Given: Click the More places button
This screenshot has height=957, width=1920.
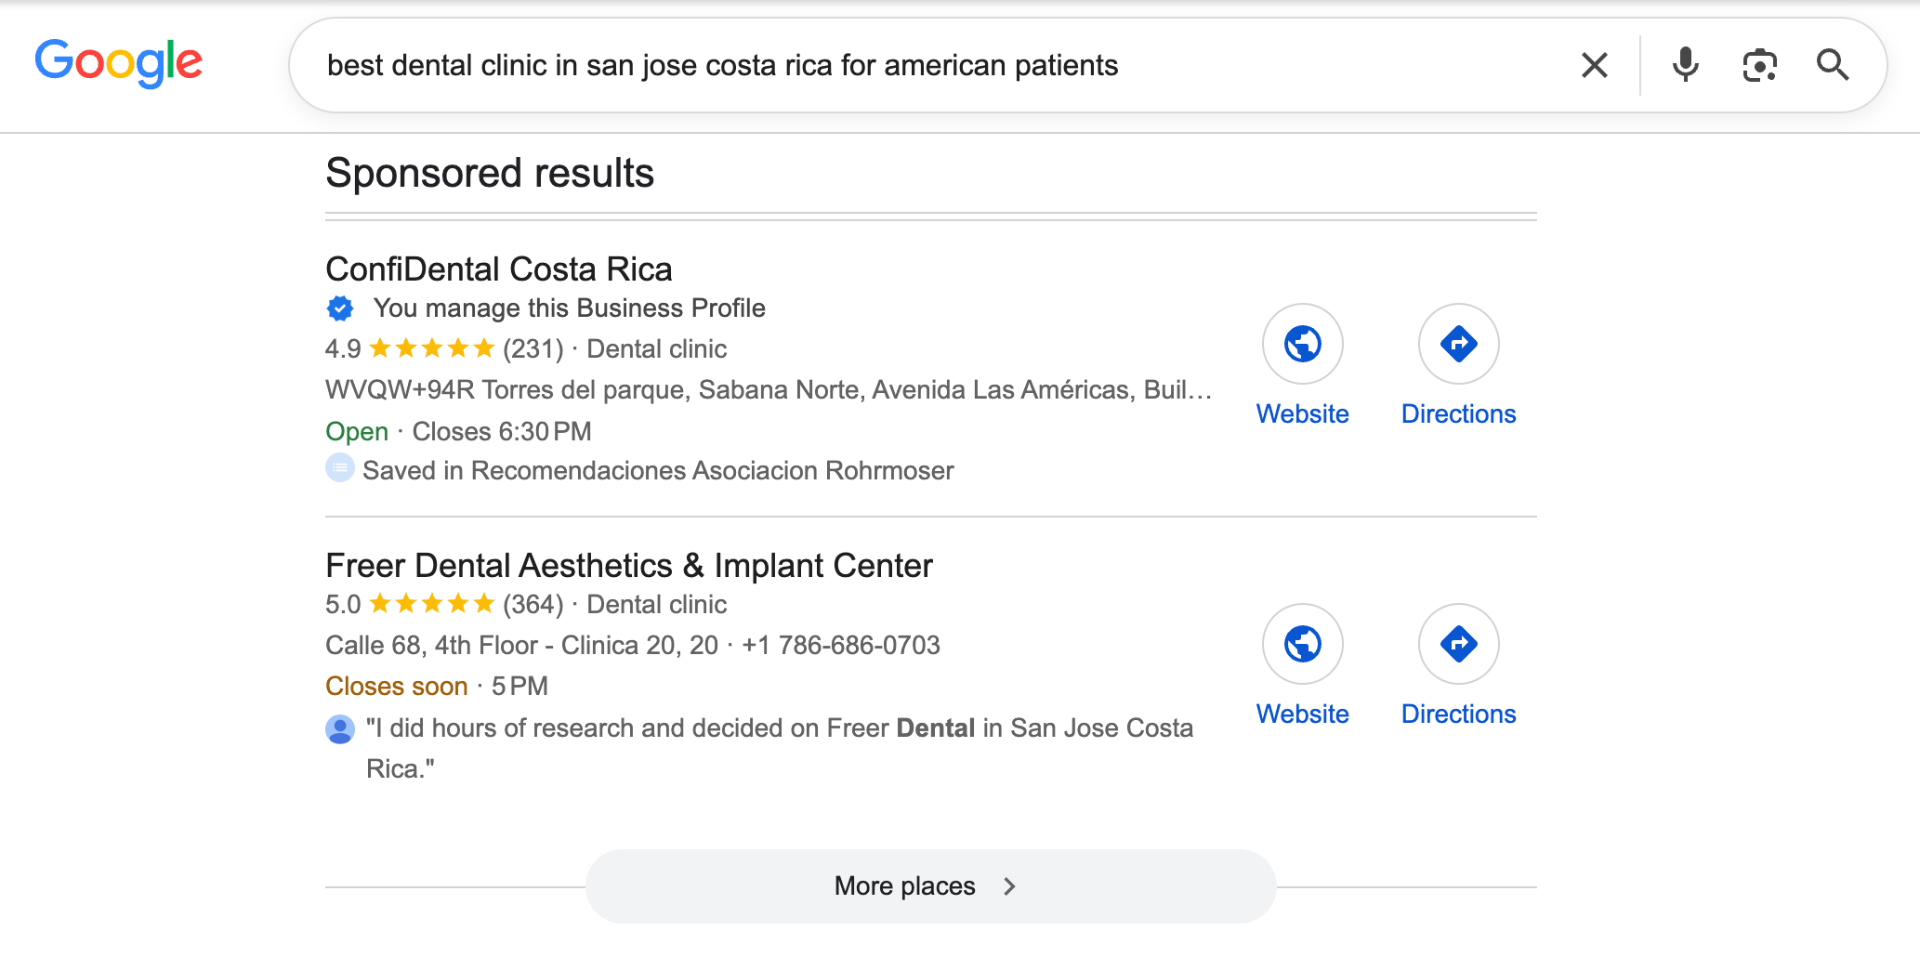Looking at the screenshot, I should tap(930, 886).
